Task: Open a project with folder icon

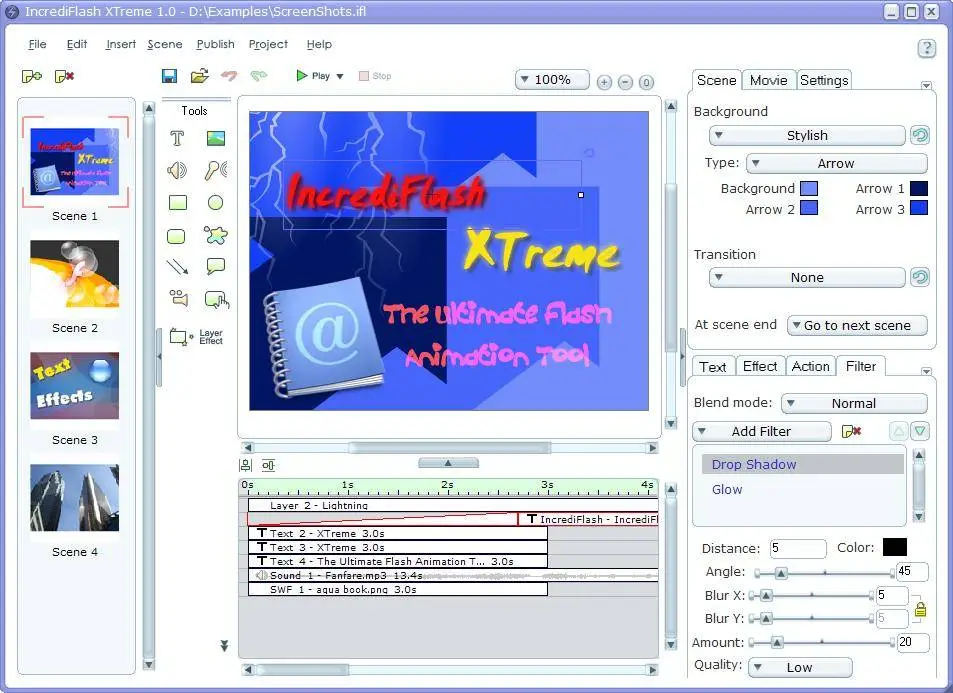Action: 199,76
